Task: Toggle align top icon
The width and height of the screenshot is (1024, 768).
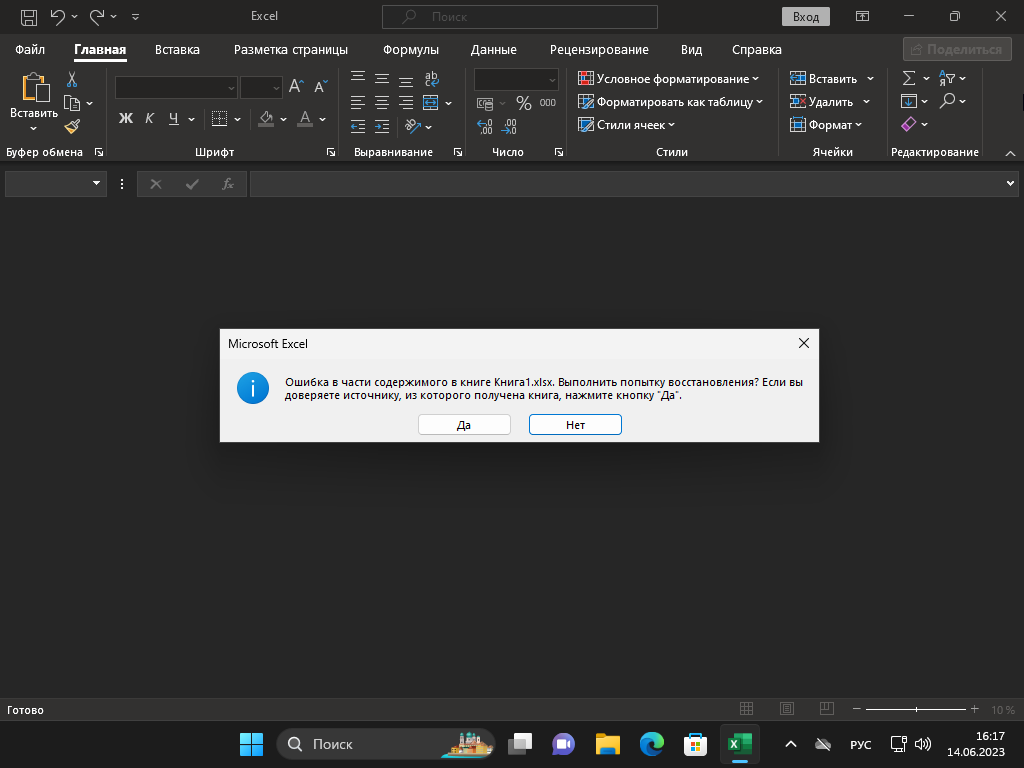Action: pyautogui.click(x=358, y=78)
